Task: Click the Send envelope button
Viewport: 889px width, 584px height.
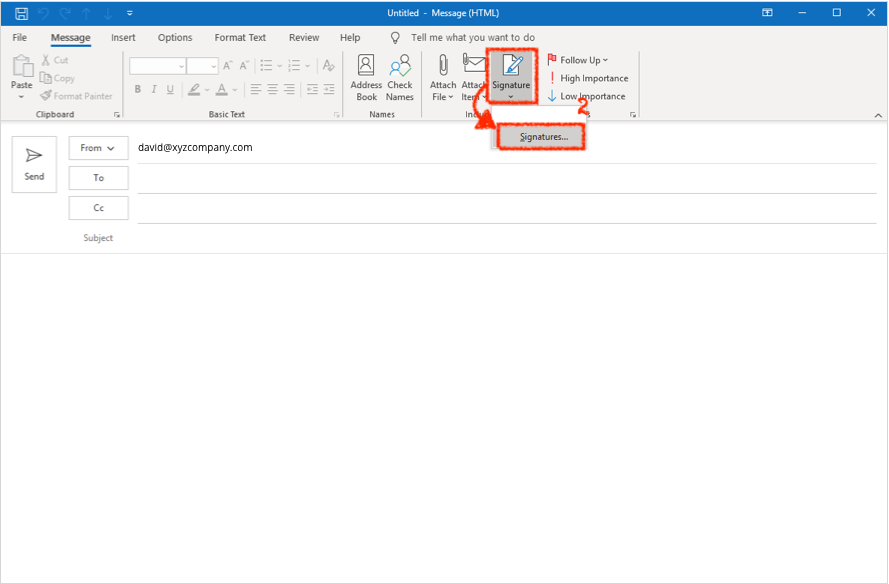Action: [34, 164]
